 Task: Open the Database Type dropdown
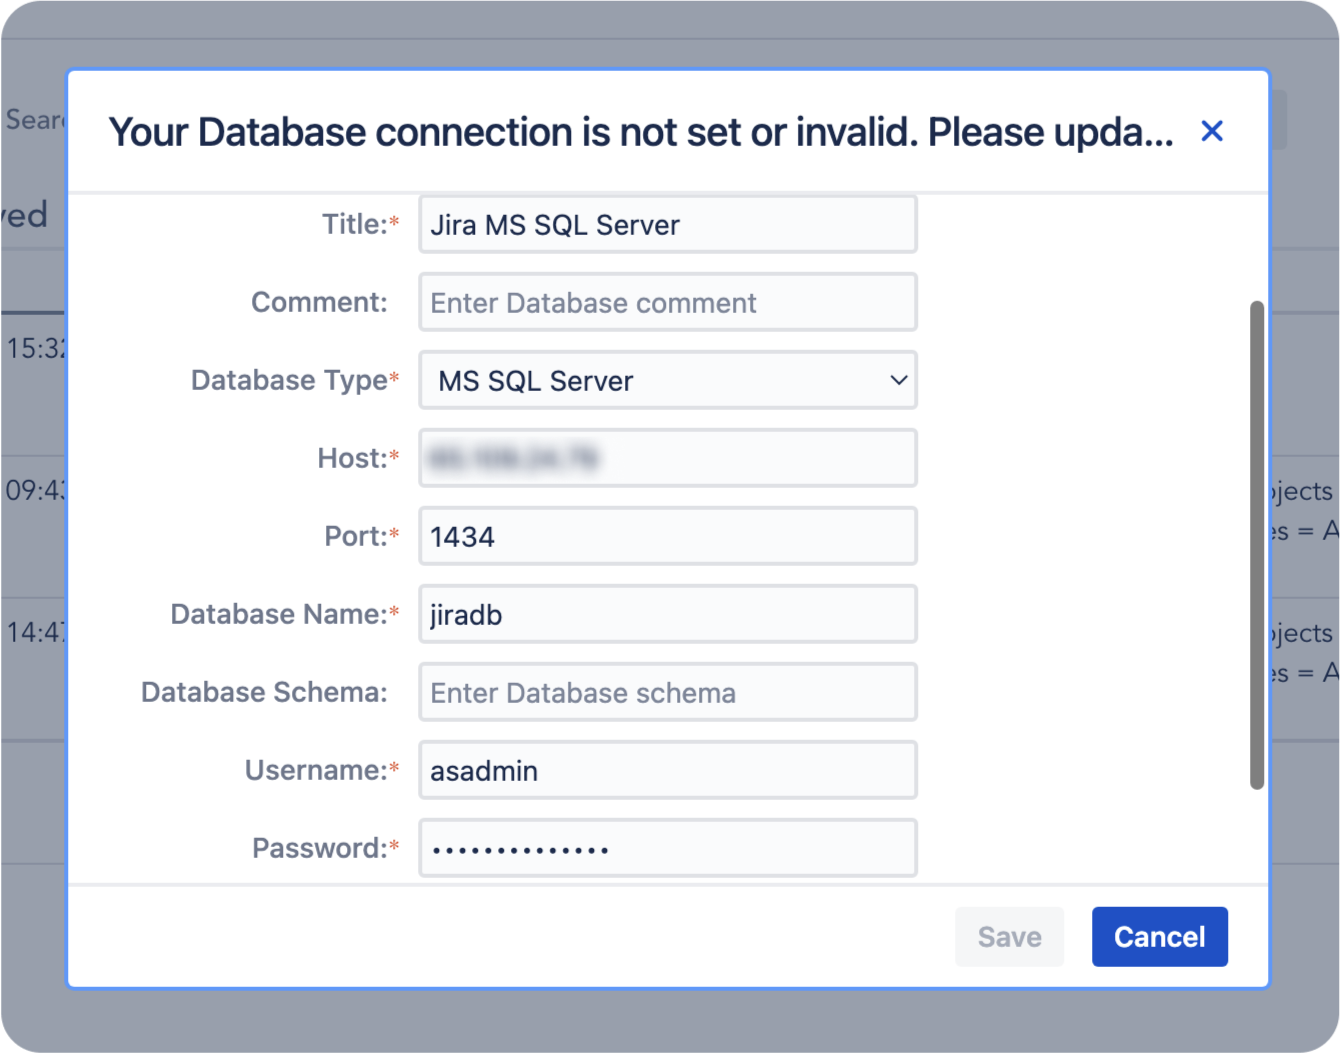click(x=668, y=380)
